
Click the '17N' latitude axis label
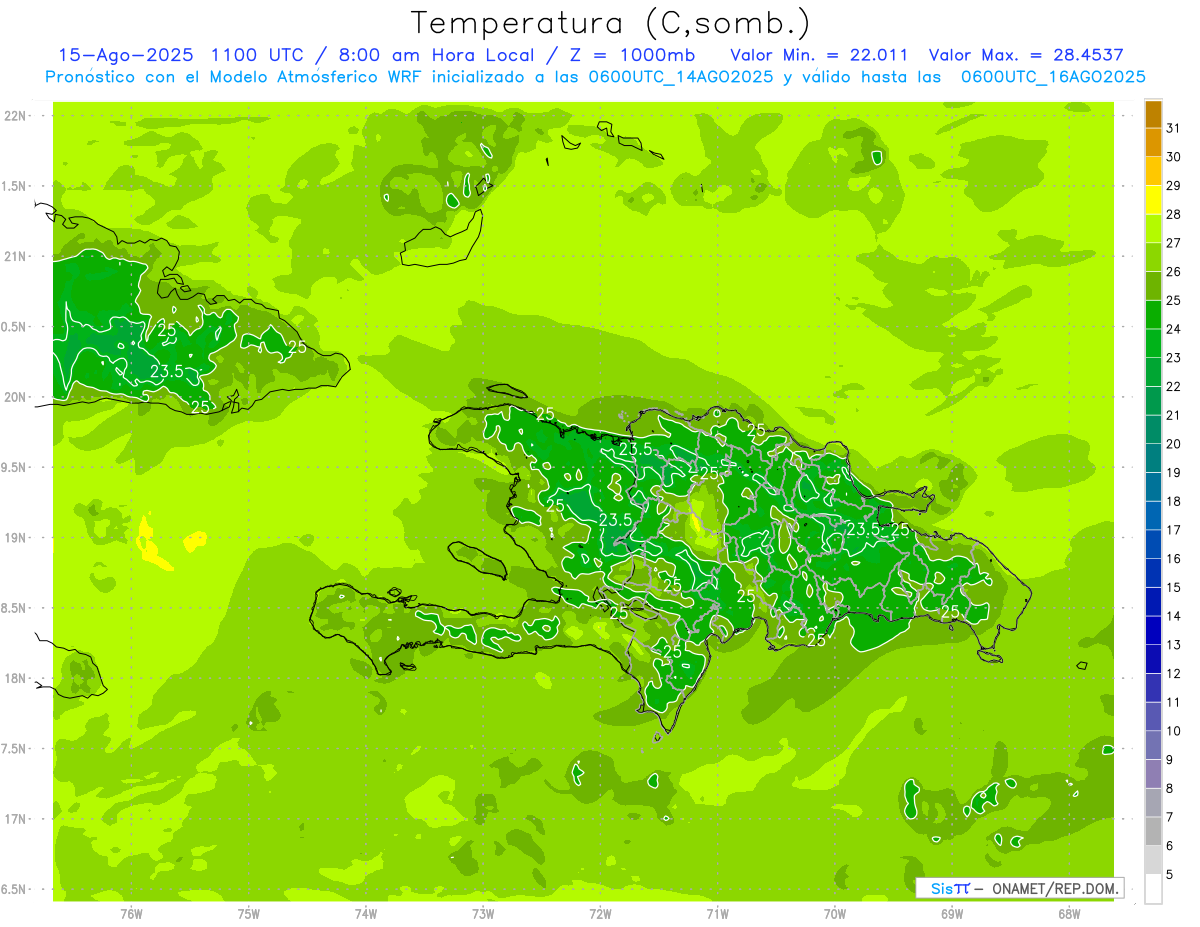(x=16, y=819)
